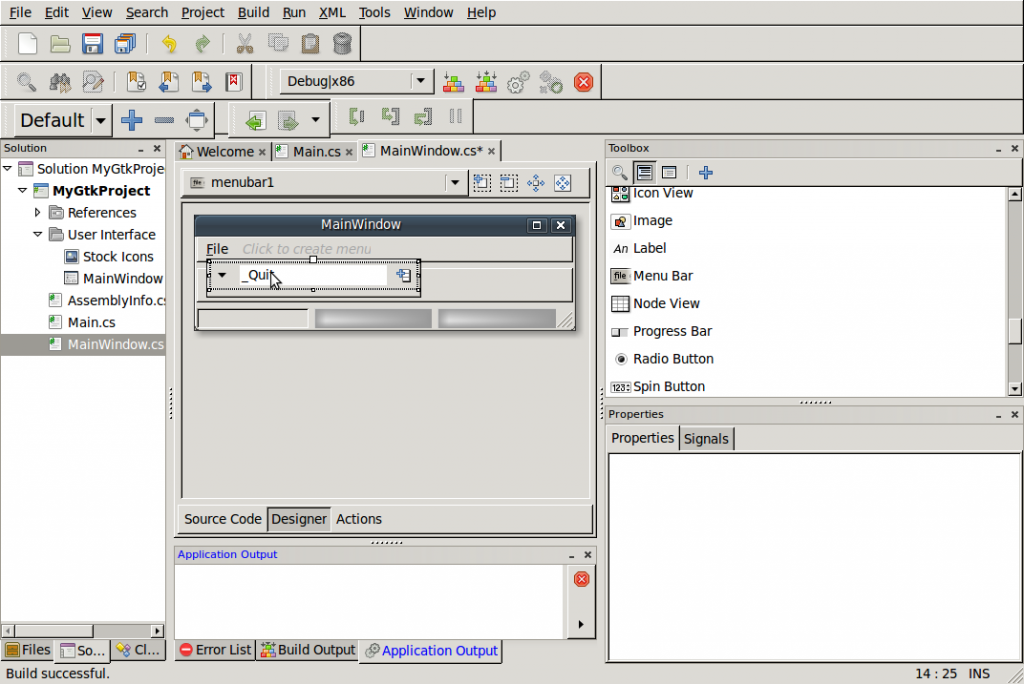Viewport: 1024px width, 684px height.
Task: Click the Save All icon
Action: point(124,44)
